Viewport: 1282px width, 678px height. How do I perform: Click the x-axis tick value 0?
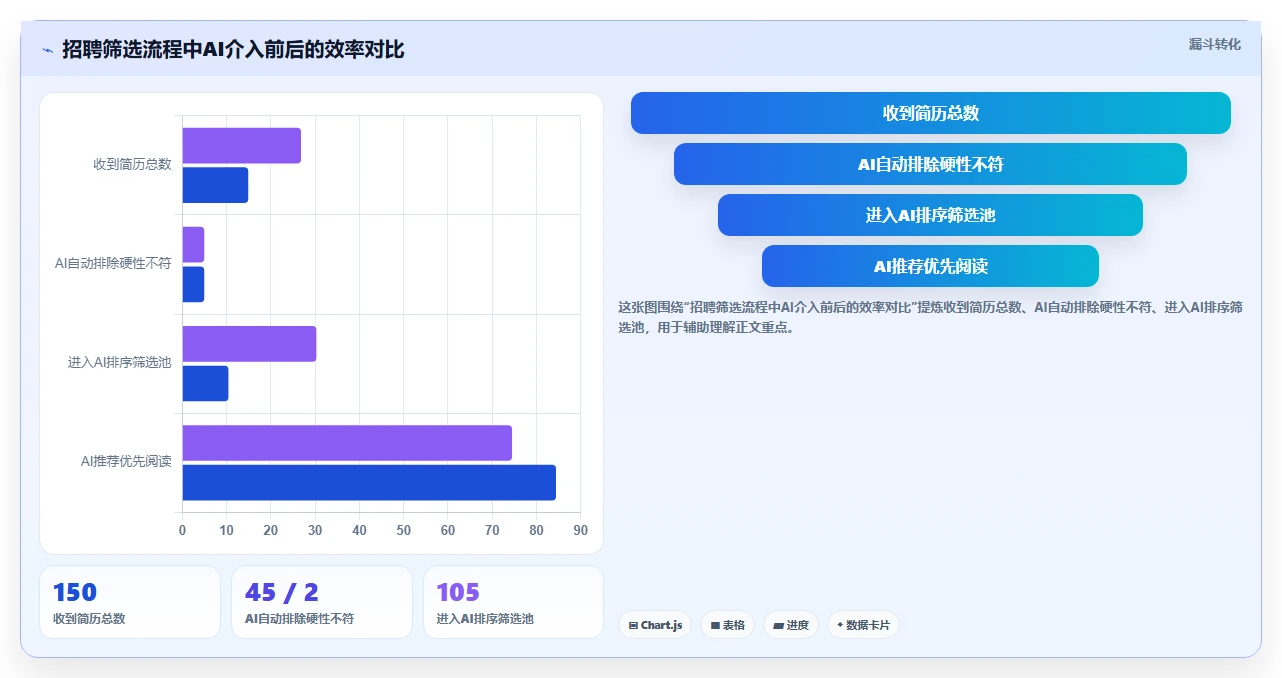(182, 531)
